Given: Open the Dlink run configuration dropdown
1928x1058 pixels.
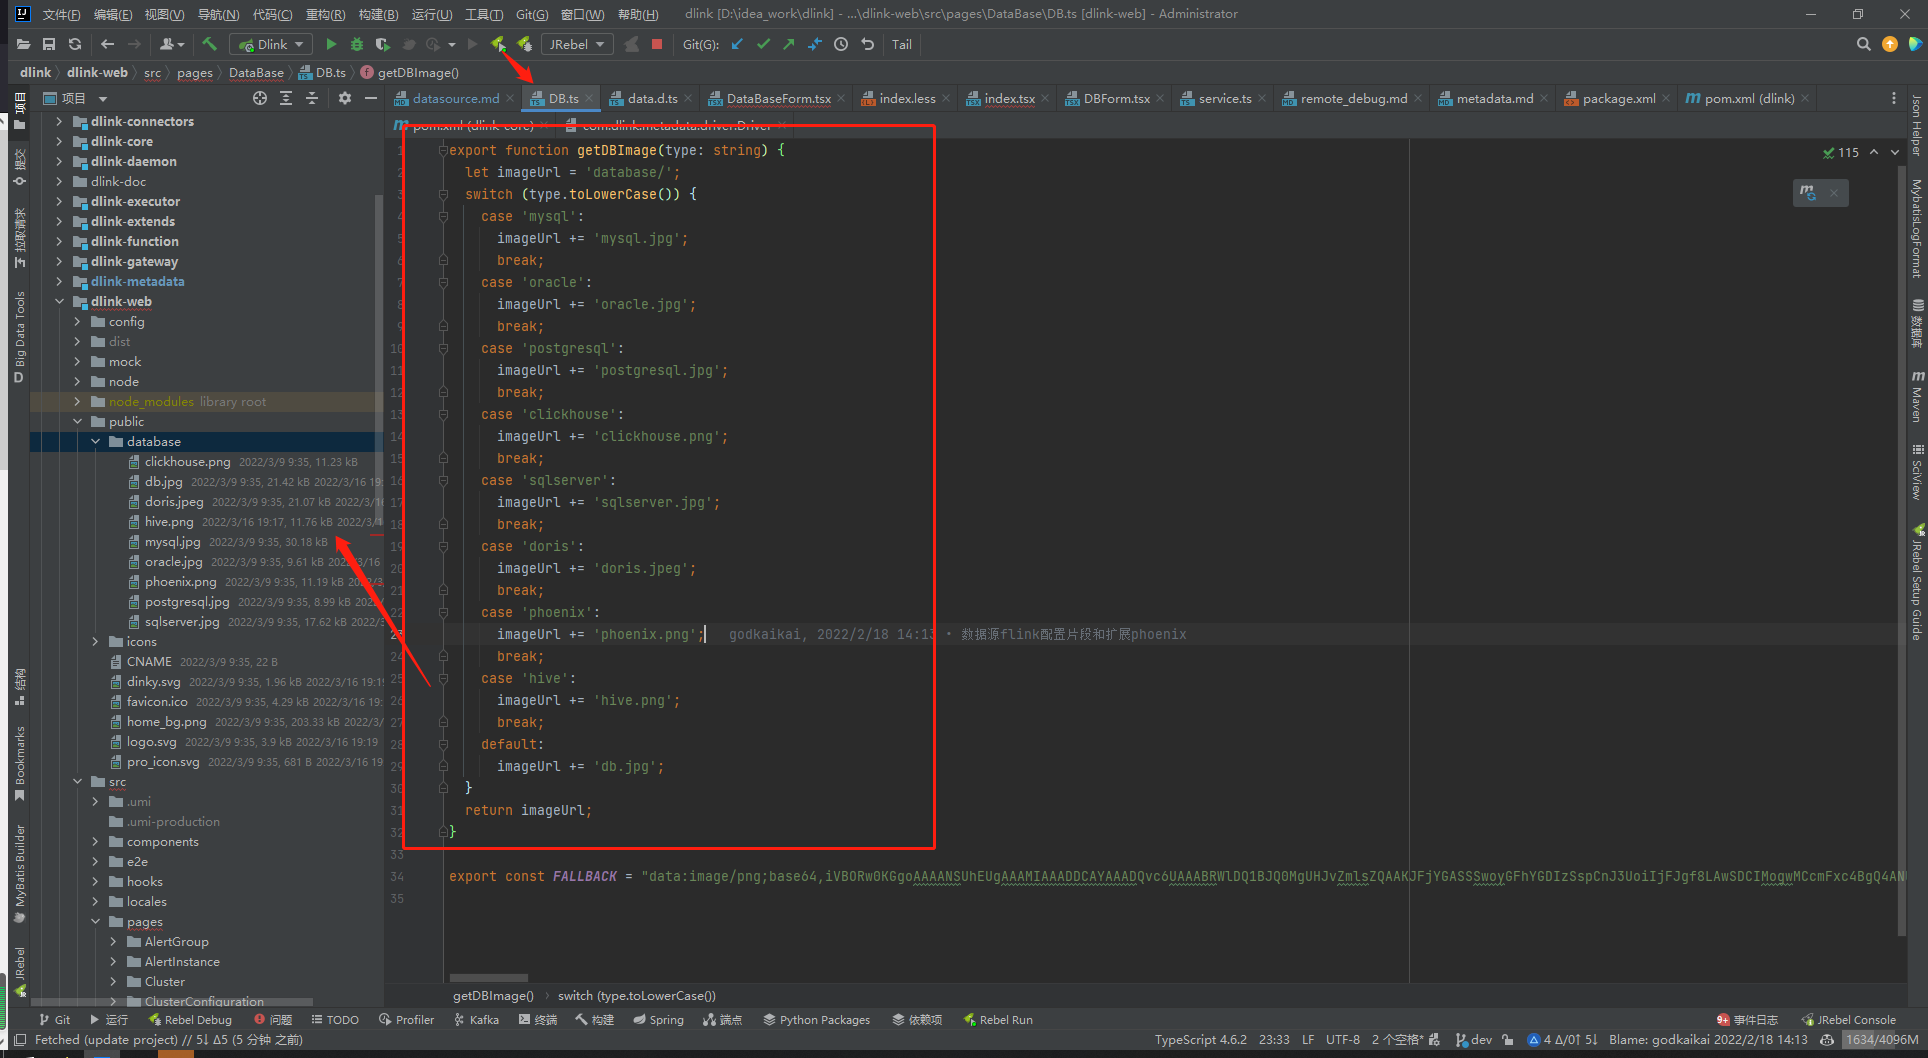Looking at the screenshot, I should 270,44.
